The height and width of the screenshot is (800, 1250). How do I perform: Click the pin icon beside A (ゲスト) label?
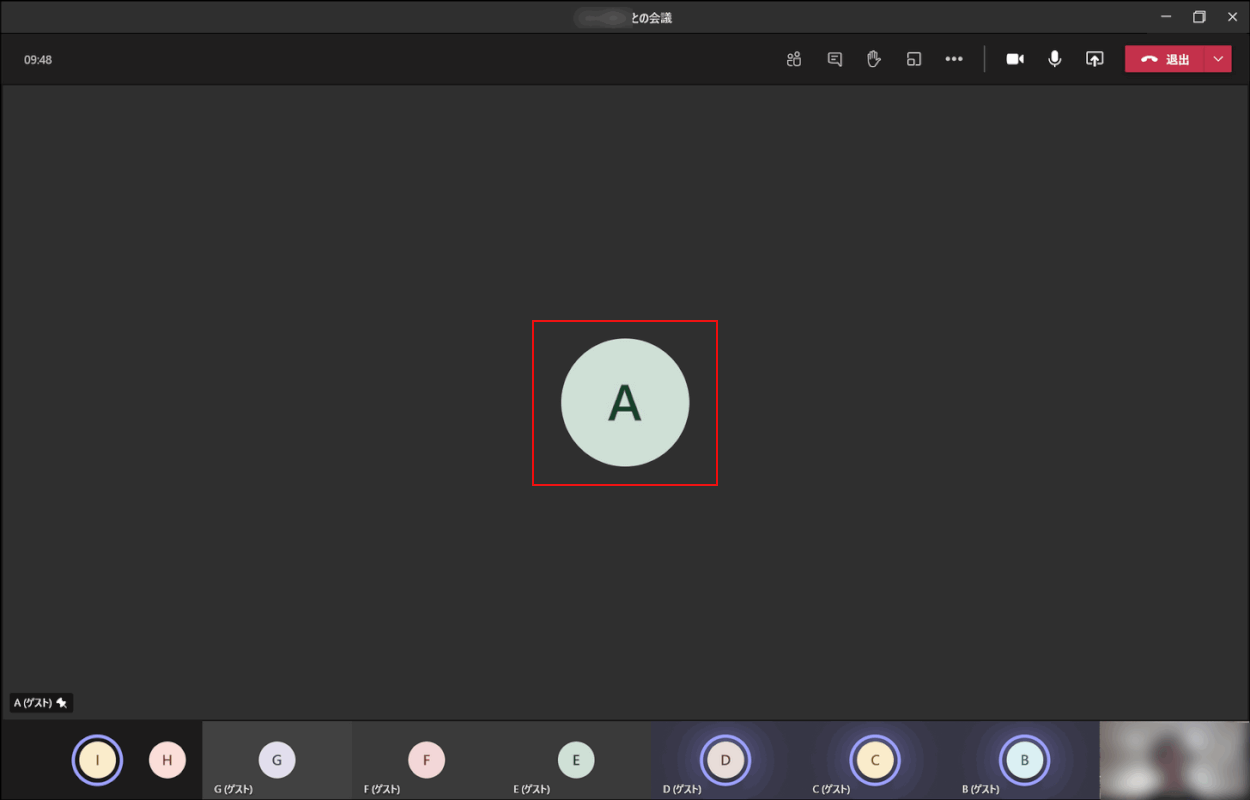click(x=62, y=703)
